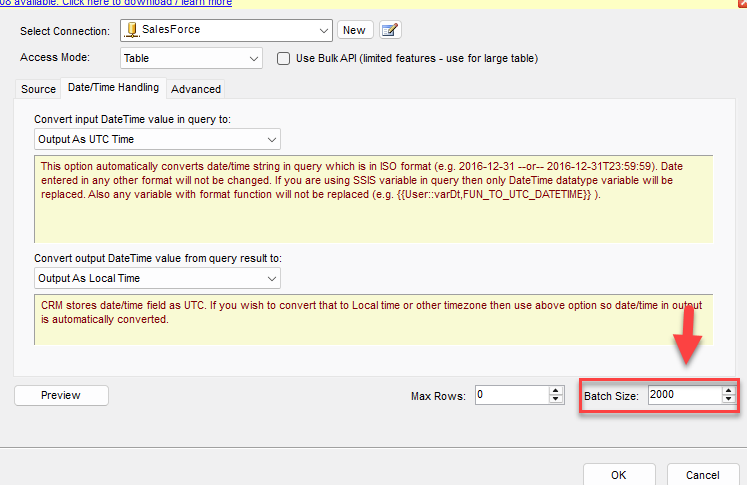Expand the input DateTime conversion dropdown
The height and width of the screenshot is (485, 747).
click(271, 139)
